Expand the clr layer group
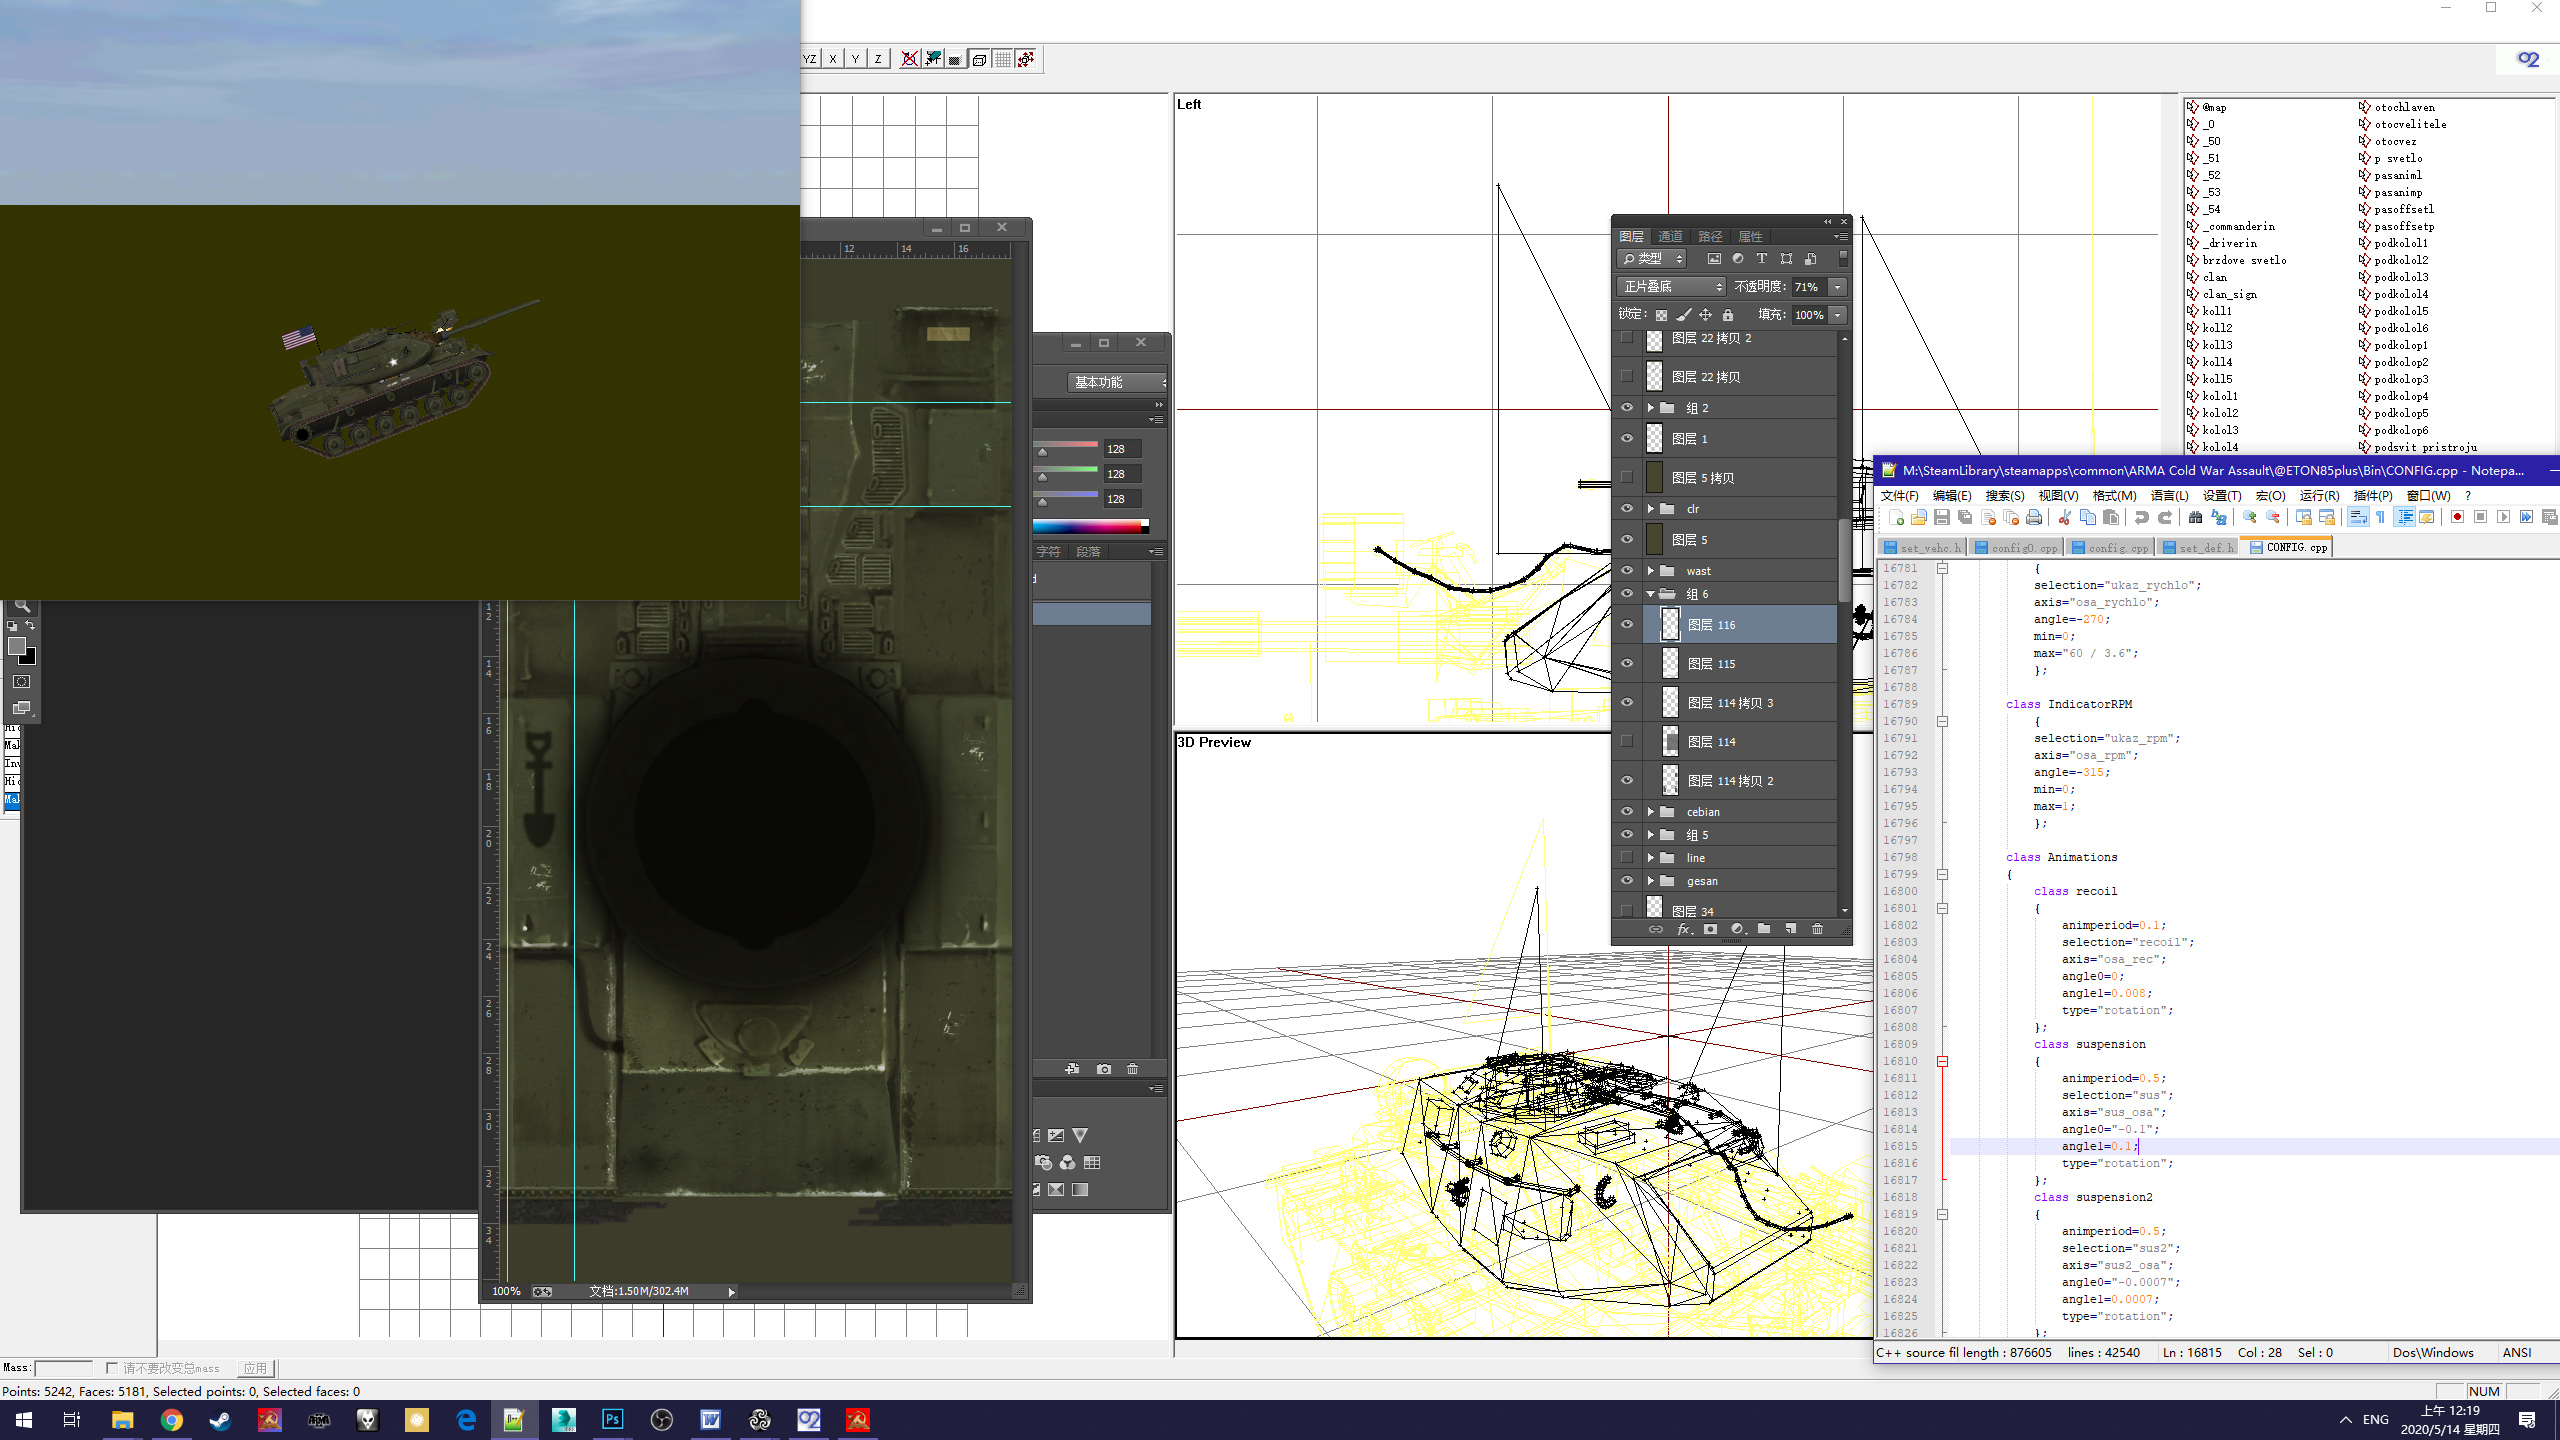2560x1440 pixels. 1651,509
